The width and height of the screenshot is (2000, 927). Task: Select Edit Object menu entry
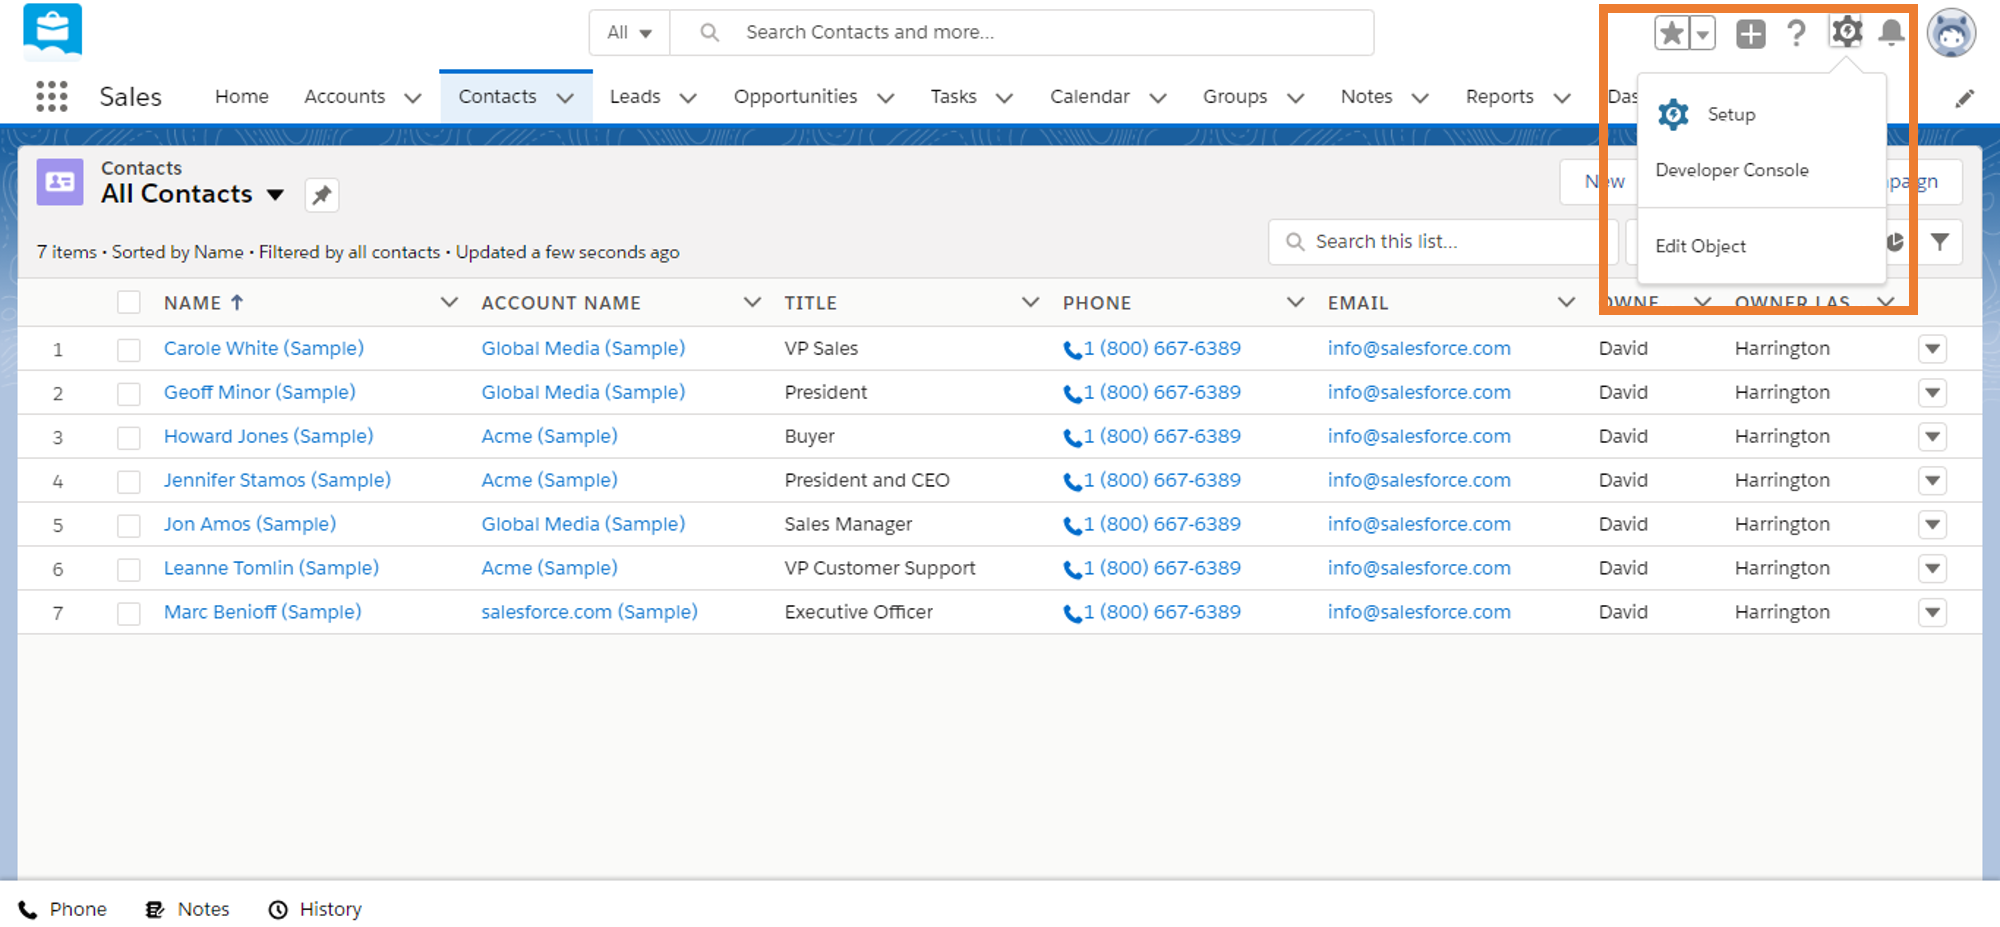click(1700, 246)
